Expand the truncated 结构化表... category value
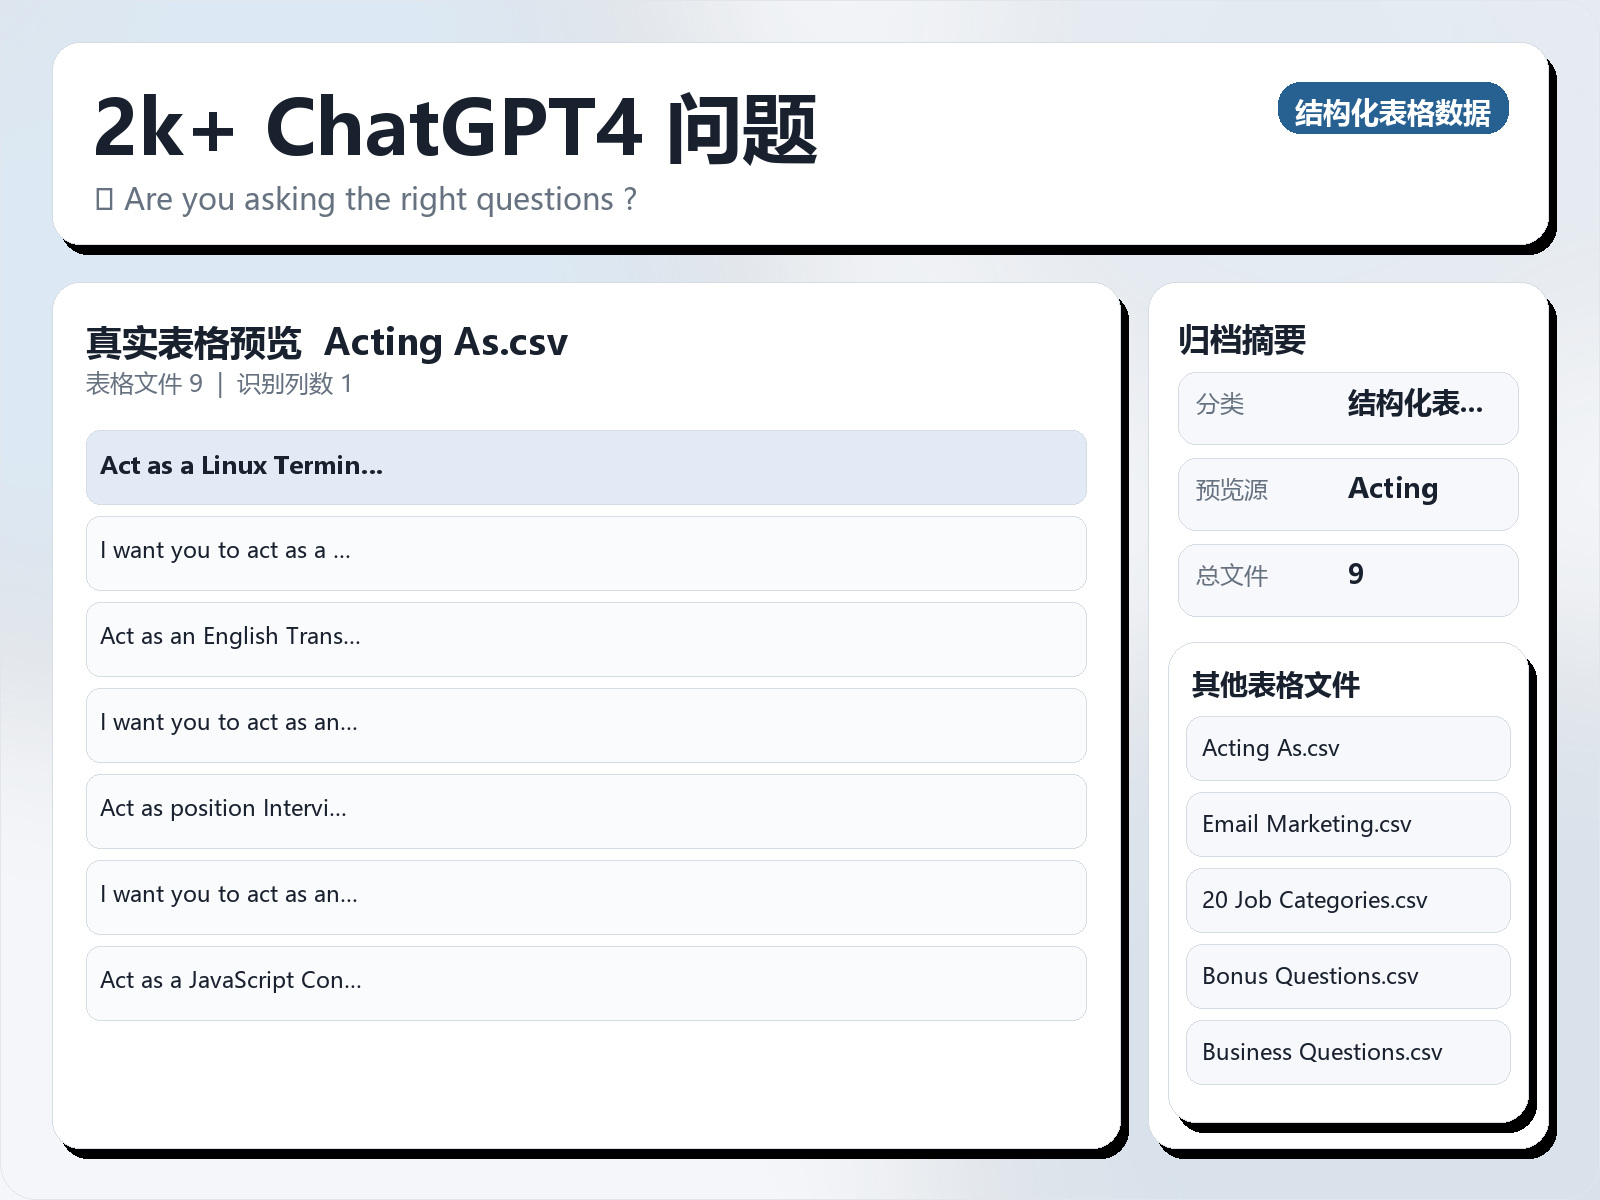This screenshot has width=1600, height=1200. click(1415, 406)
